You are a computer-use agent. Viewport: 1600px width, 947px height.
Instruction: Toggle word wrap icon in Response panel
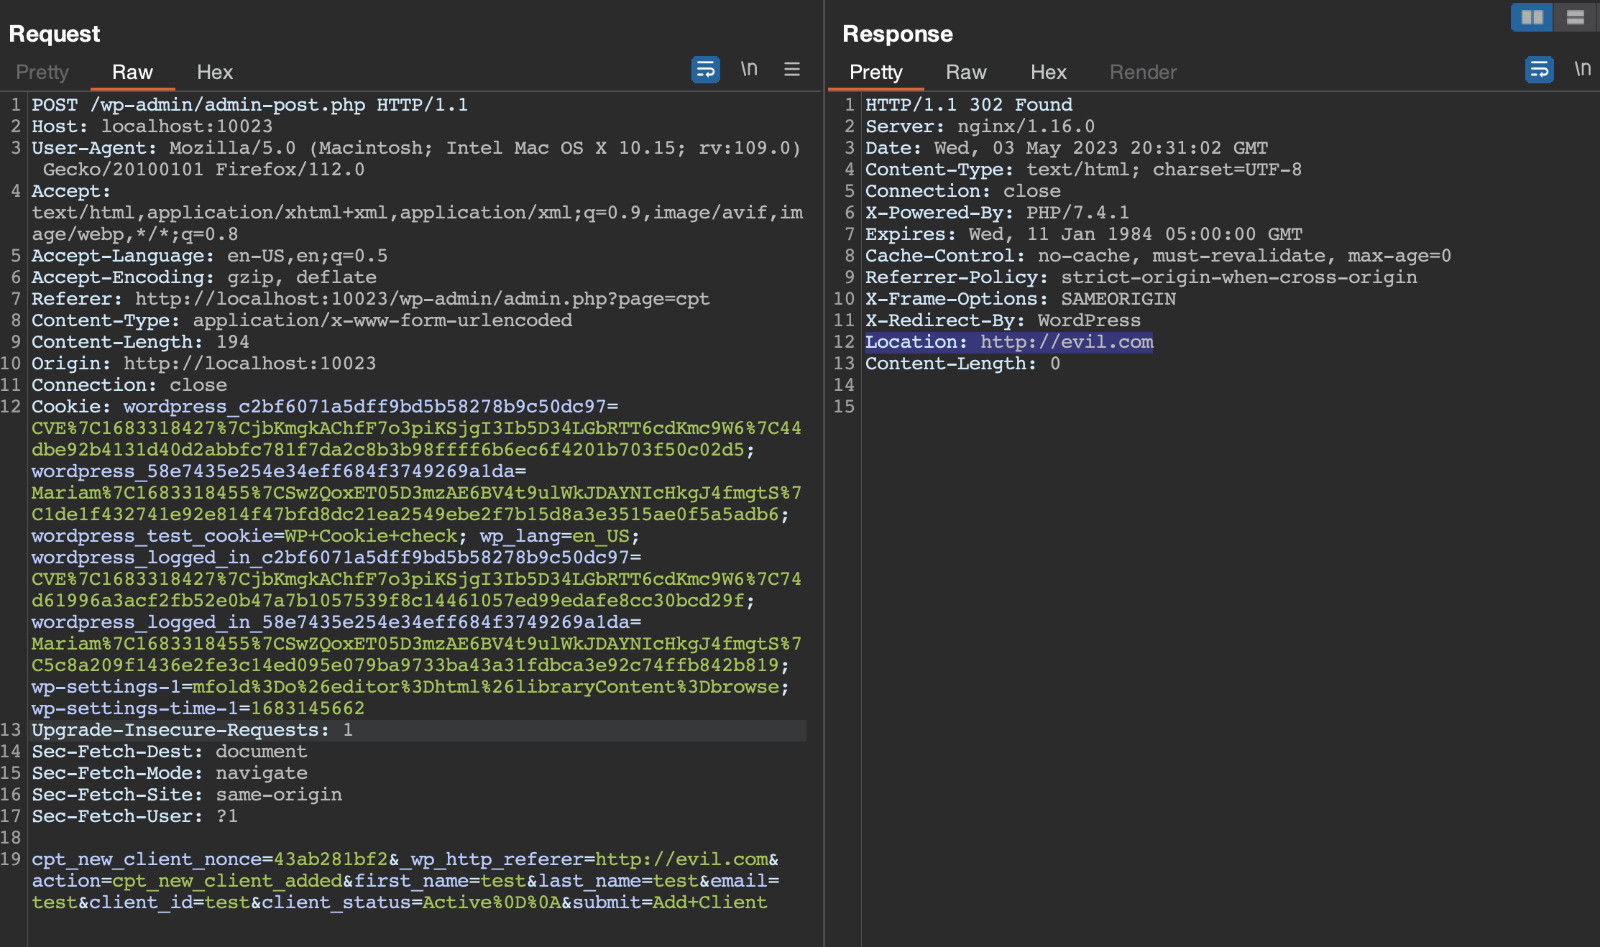click(1539, 69)
